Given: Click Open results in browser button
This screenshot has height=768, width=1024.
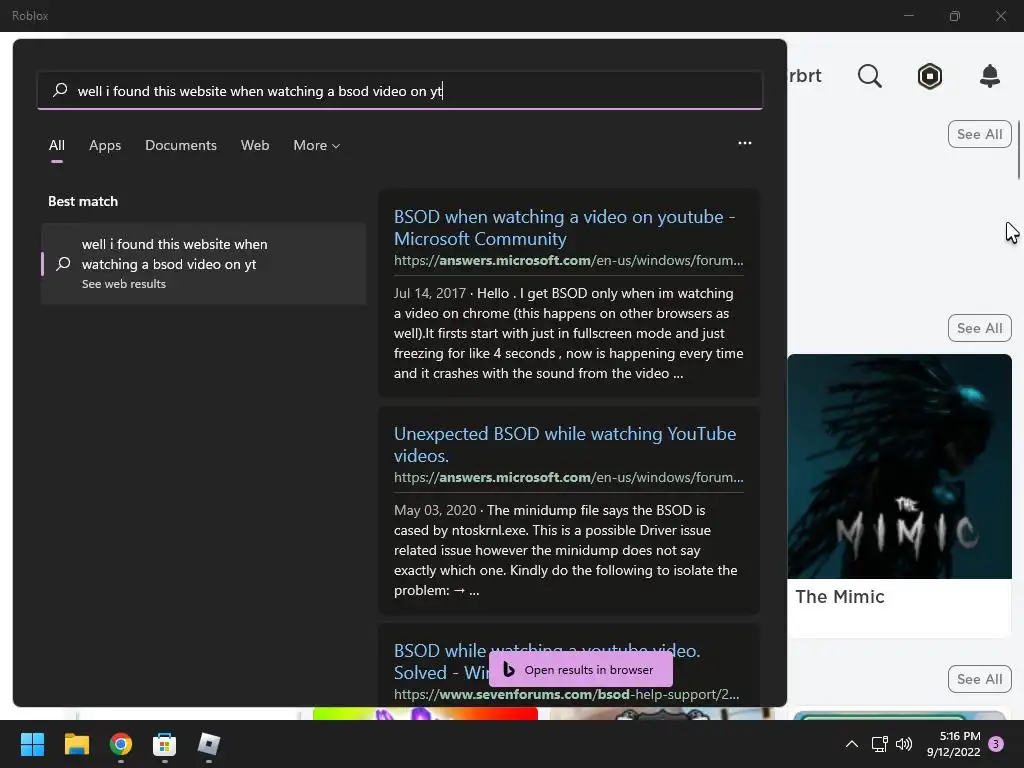Looking at the screenshot, I should [581, 669].
